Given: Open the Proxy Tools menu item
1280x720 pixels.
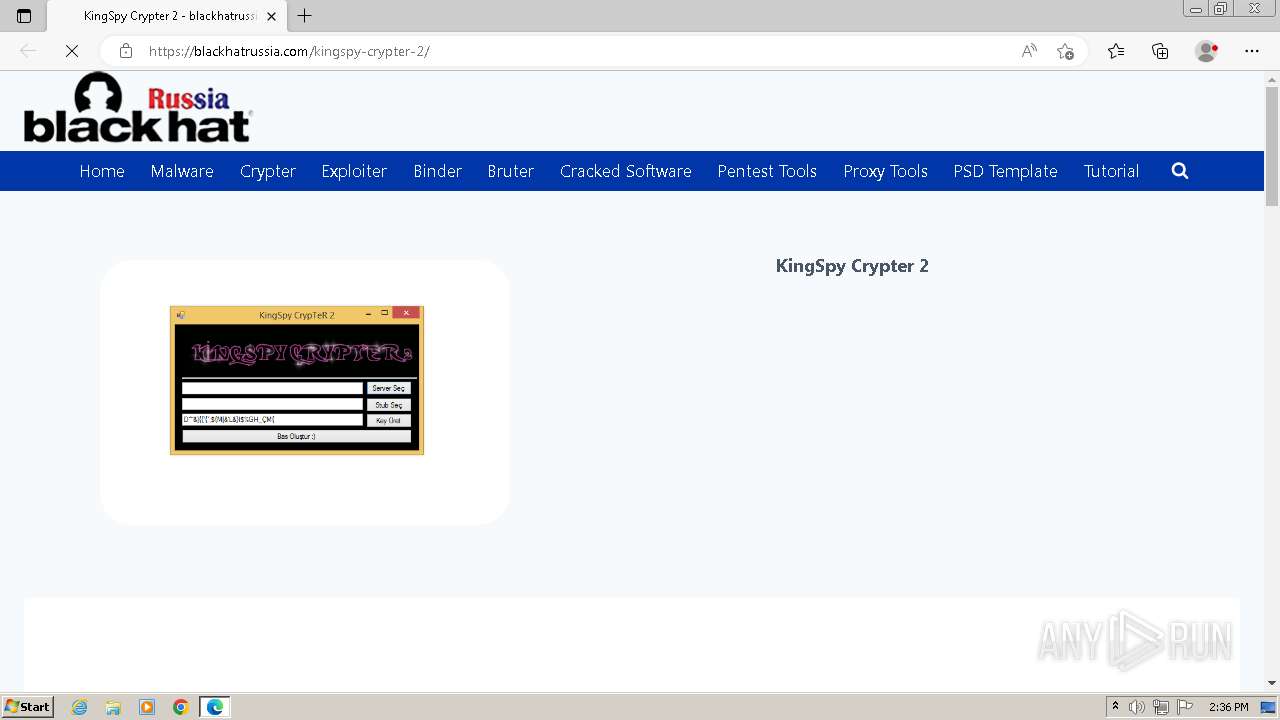Looking at the screenshot, I should 885,171.
